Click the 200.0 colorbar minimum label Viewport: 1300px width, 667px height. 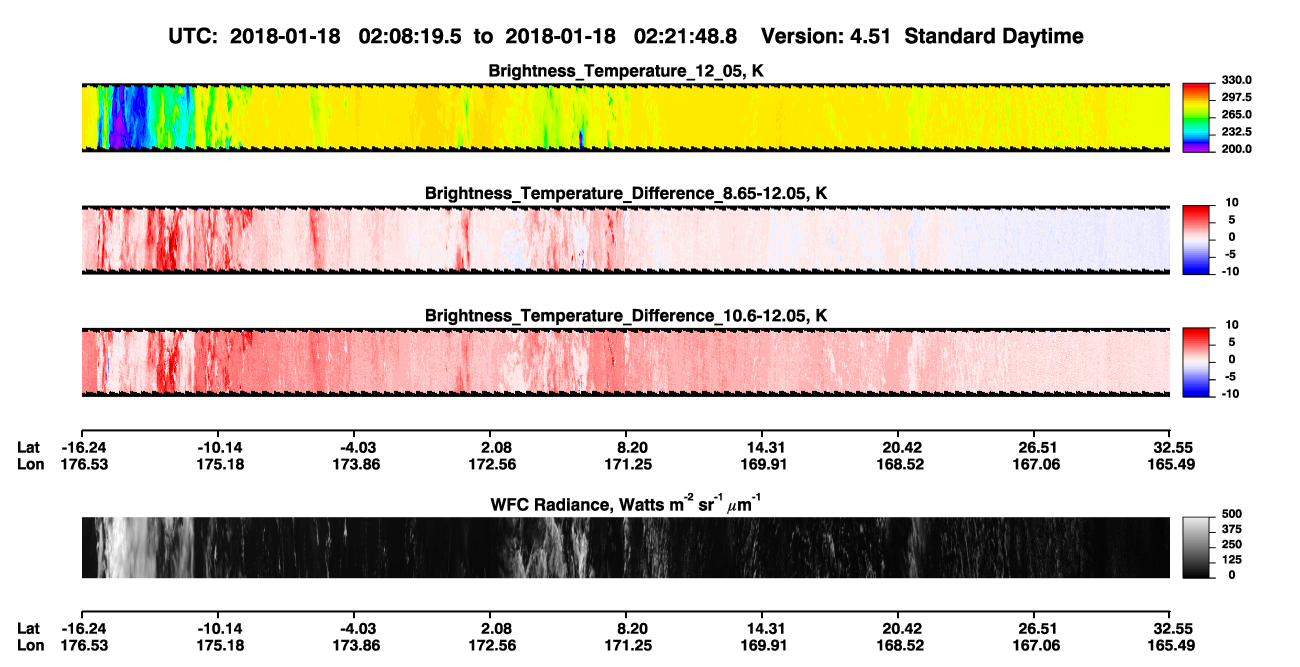click(x=1236, y=149)
